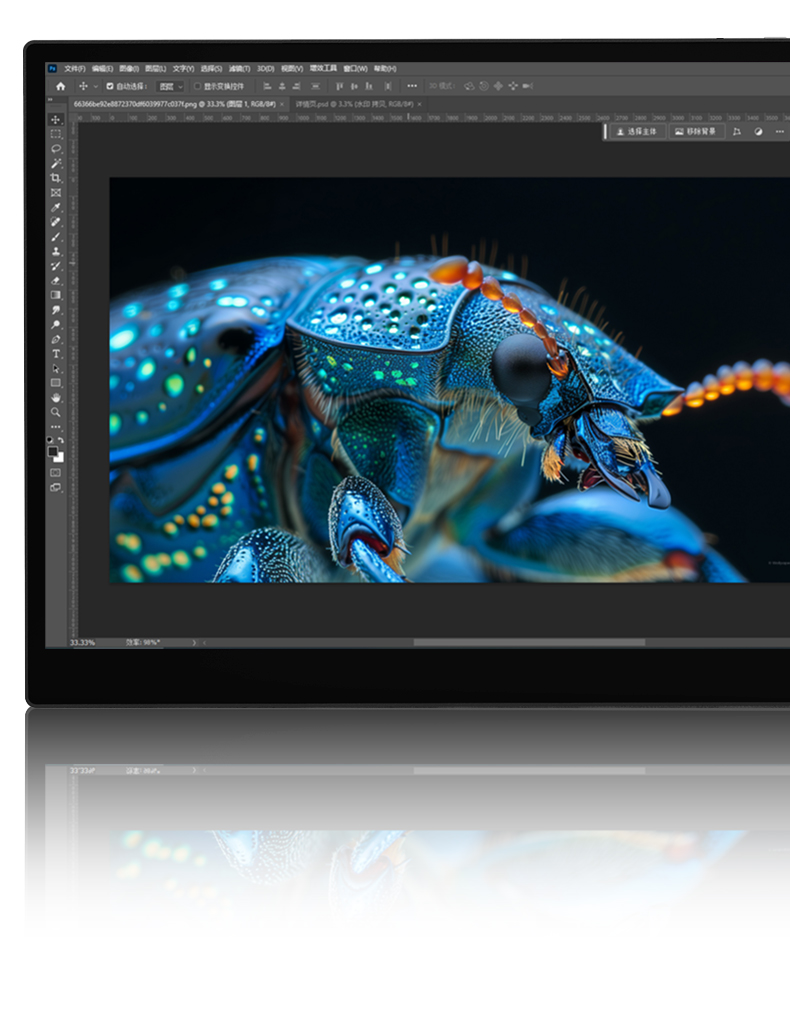Open the 滤镜(T) menu
The height and width of the screenshot is (1024, 790).
pos(240,69)
